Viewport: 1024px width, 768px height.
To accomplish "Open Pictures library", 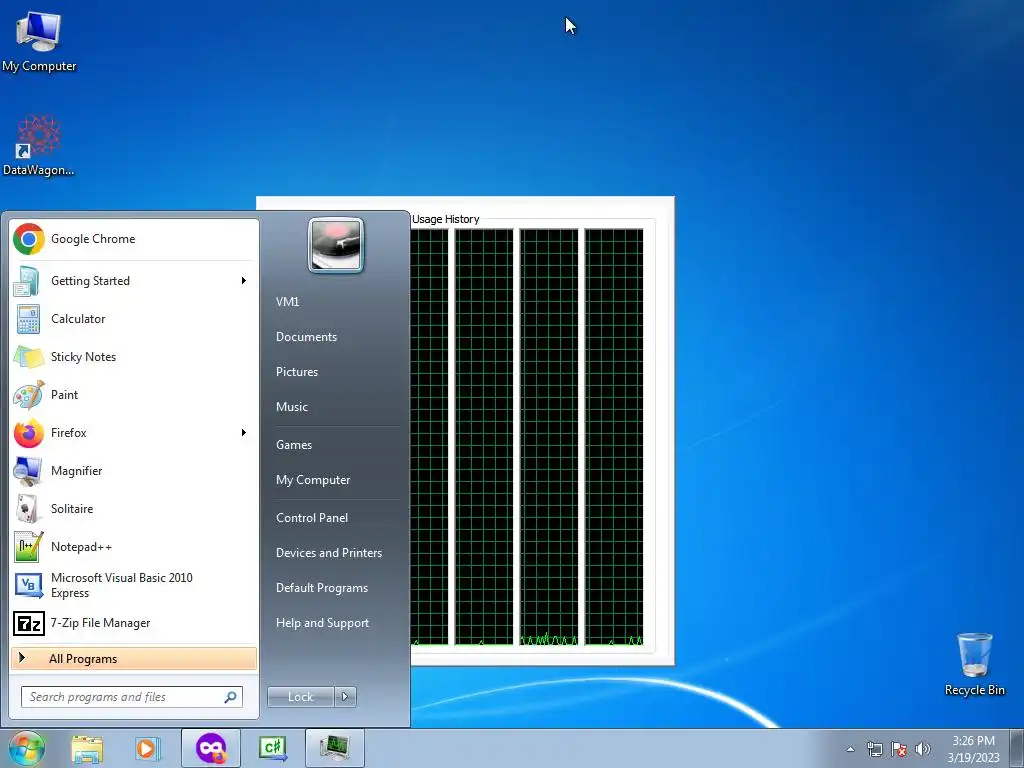I will (x=296, y=372).
